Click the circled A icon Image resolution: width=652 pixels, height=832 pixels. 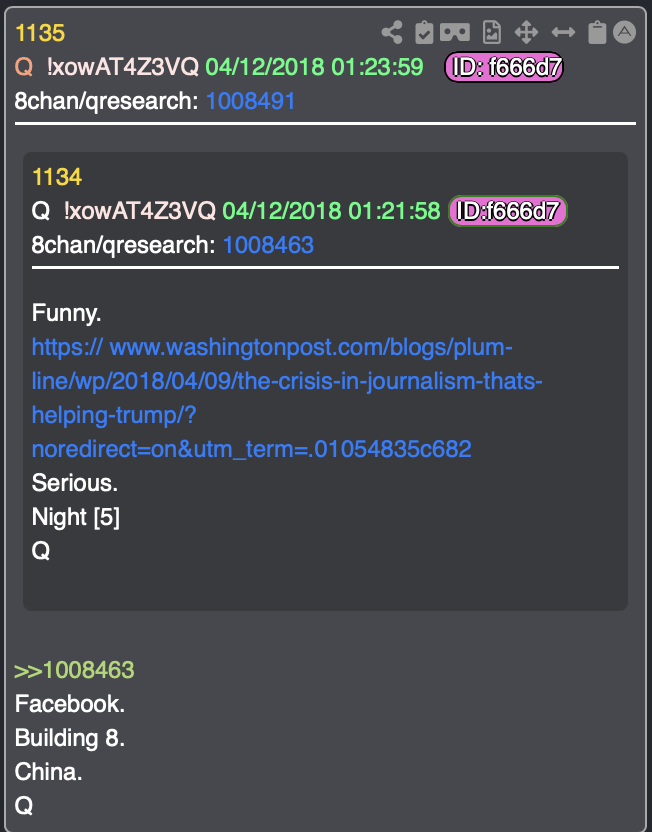click(624, 32)
